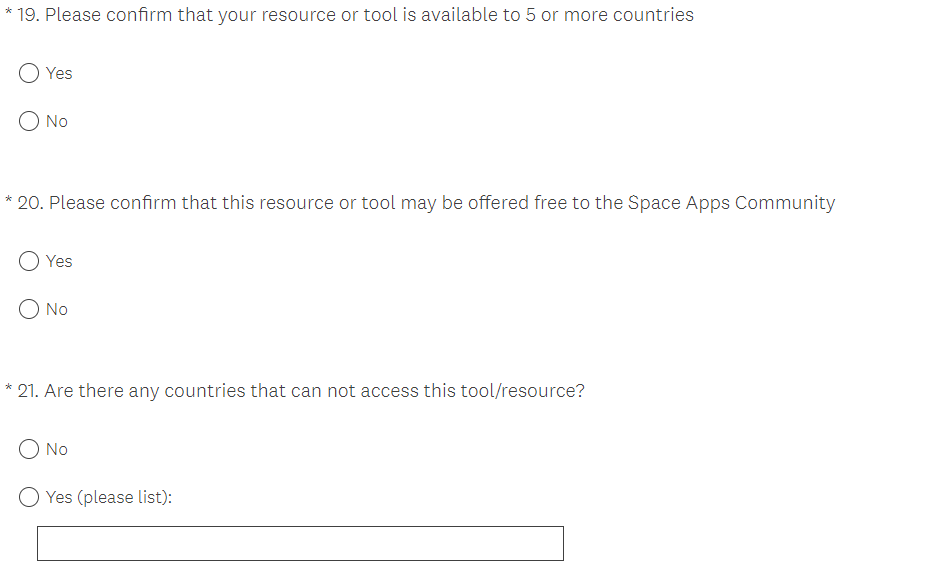
Task: Click the 'Yes' label text under question 20
Action: tap(59, 261)
